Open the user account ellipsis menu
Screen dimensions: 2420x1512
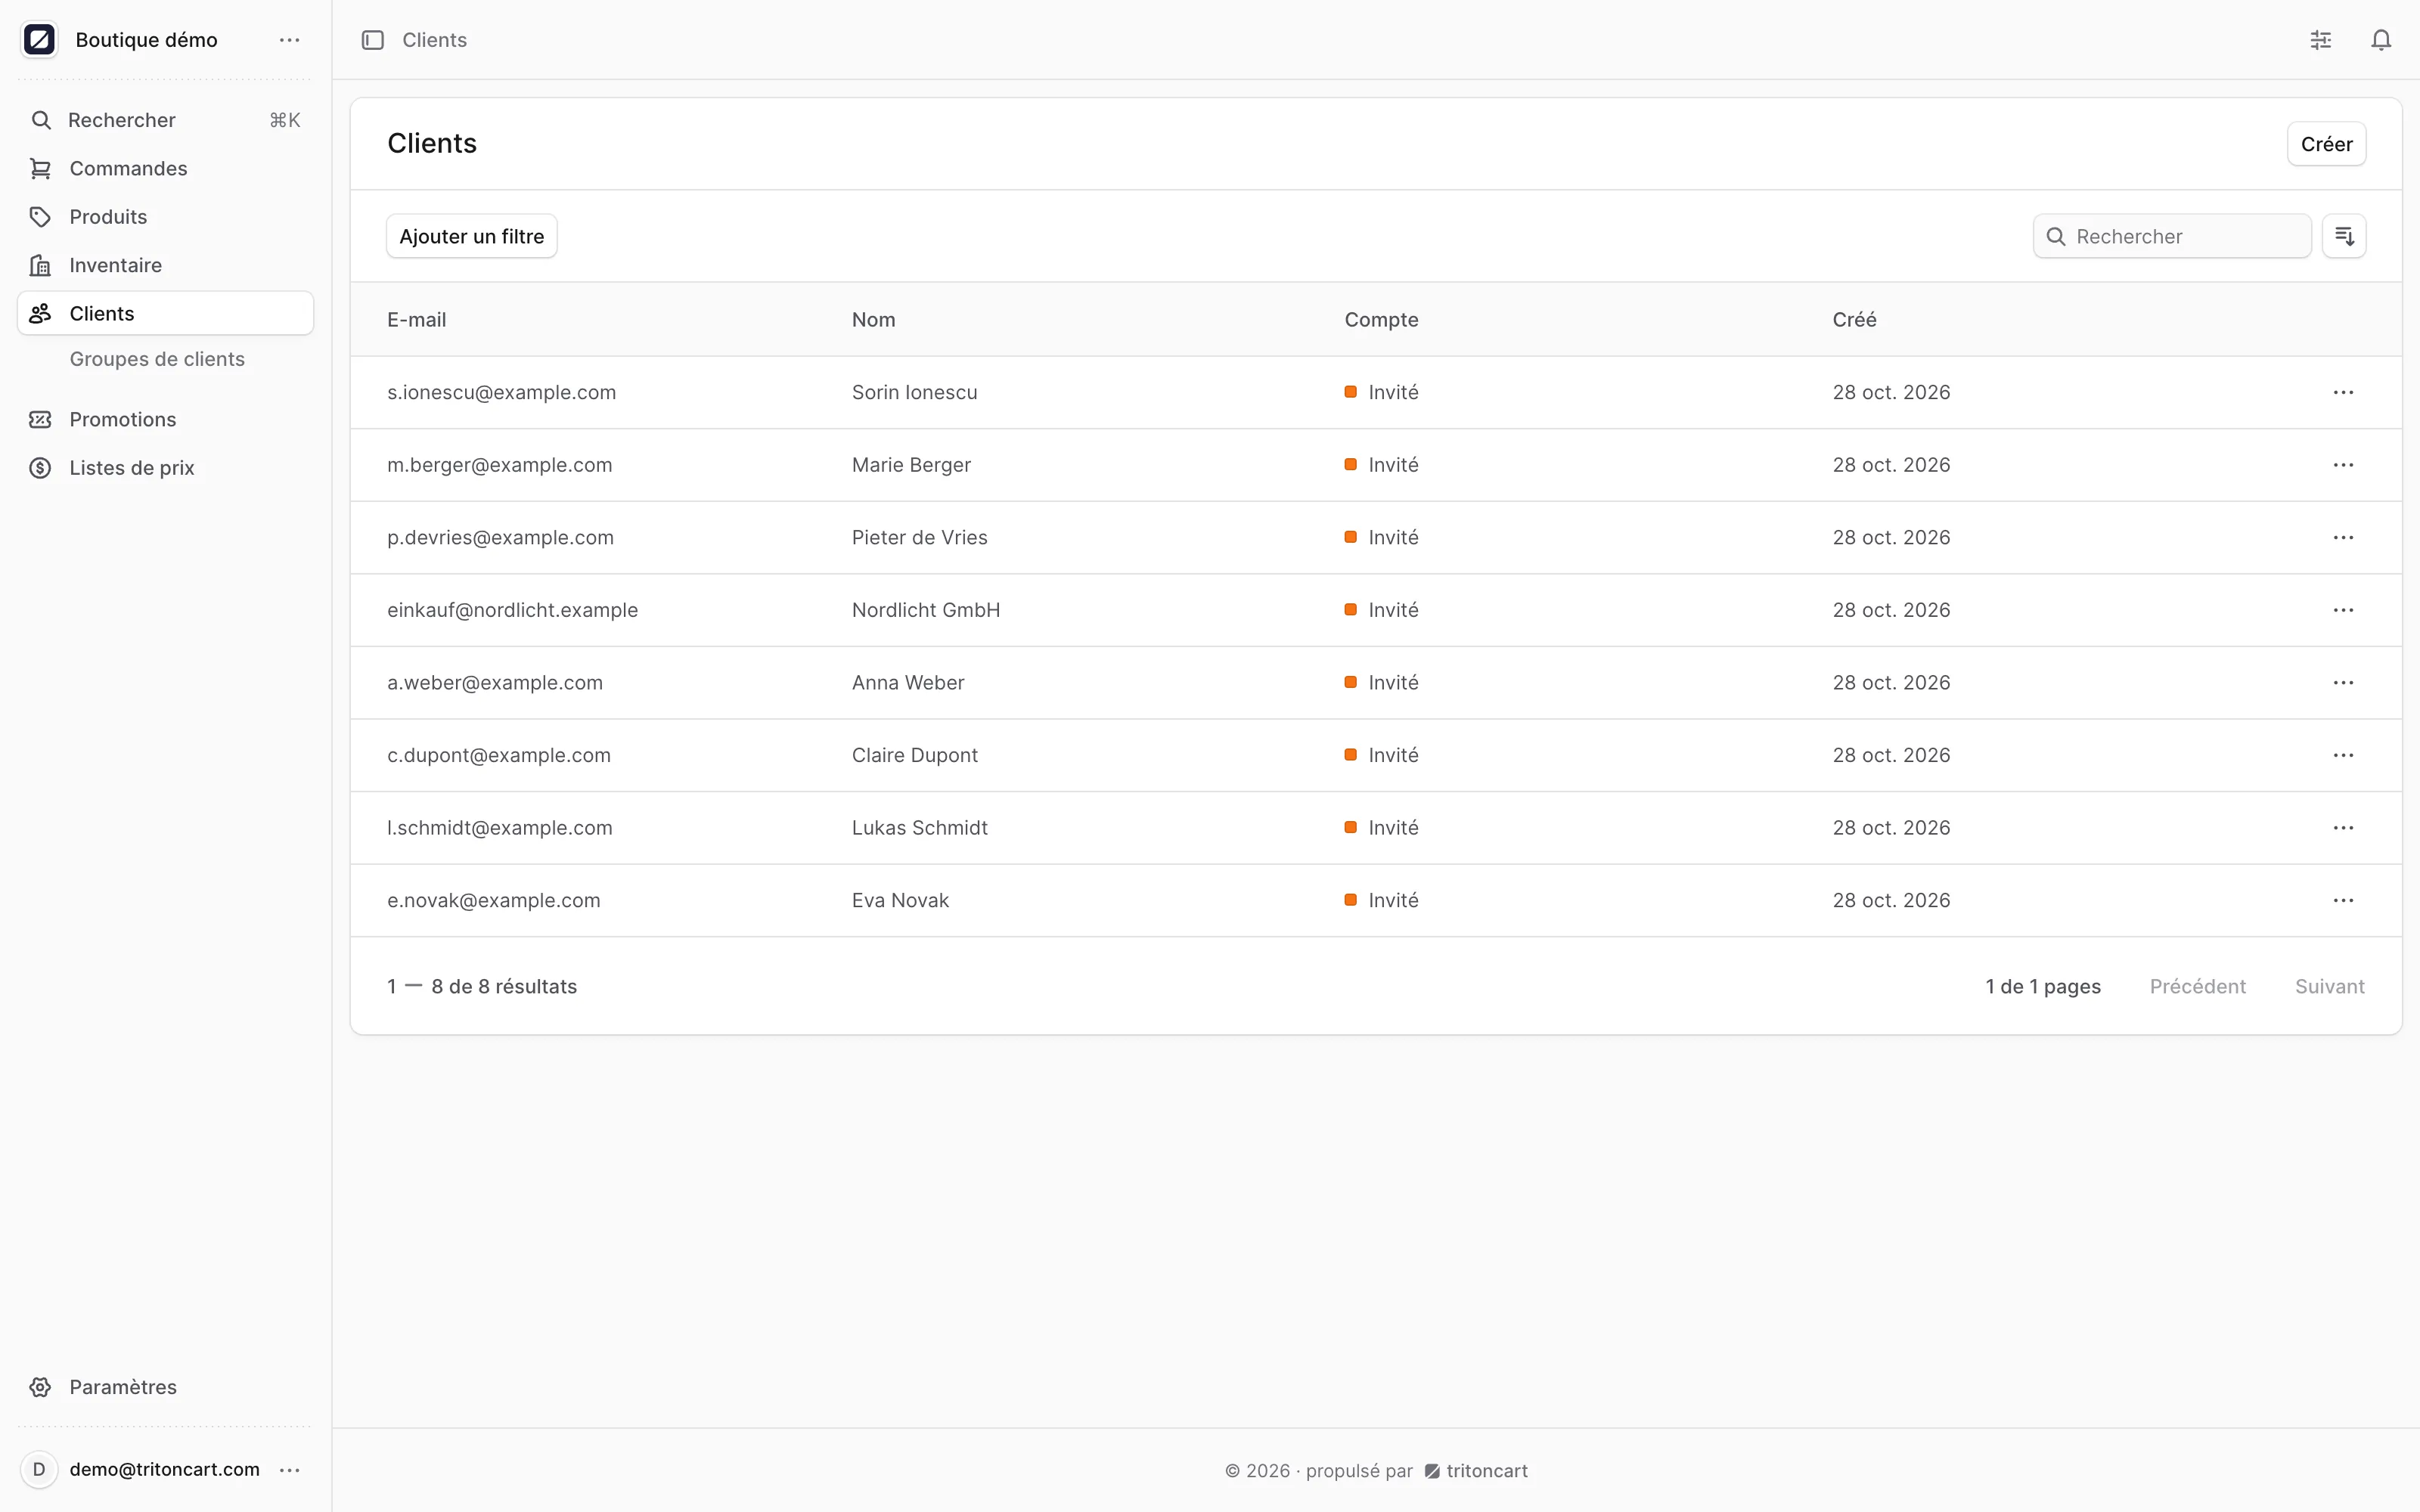click(x=290, y=1469)
